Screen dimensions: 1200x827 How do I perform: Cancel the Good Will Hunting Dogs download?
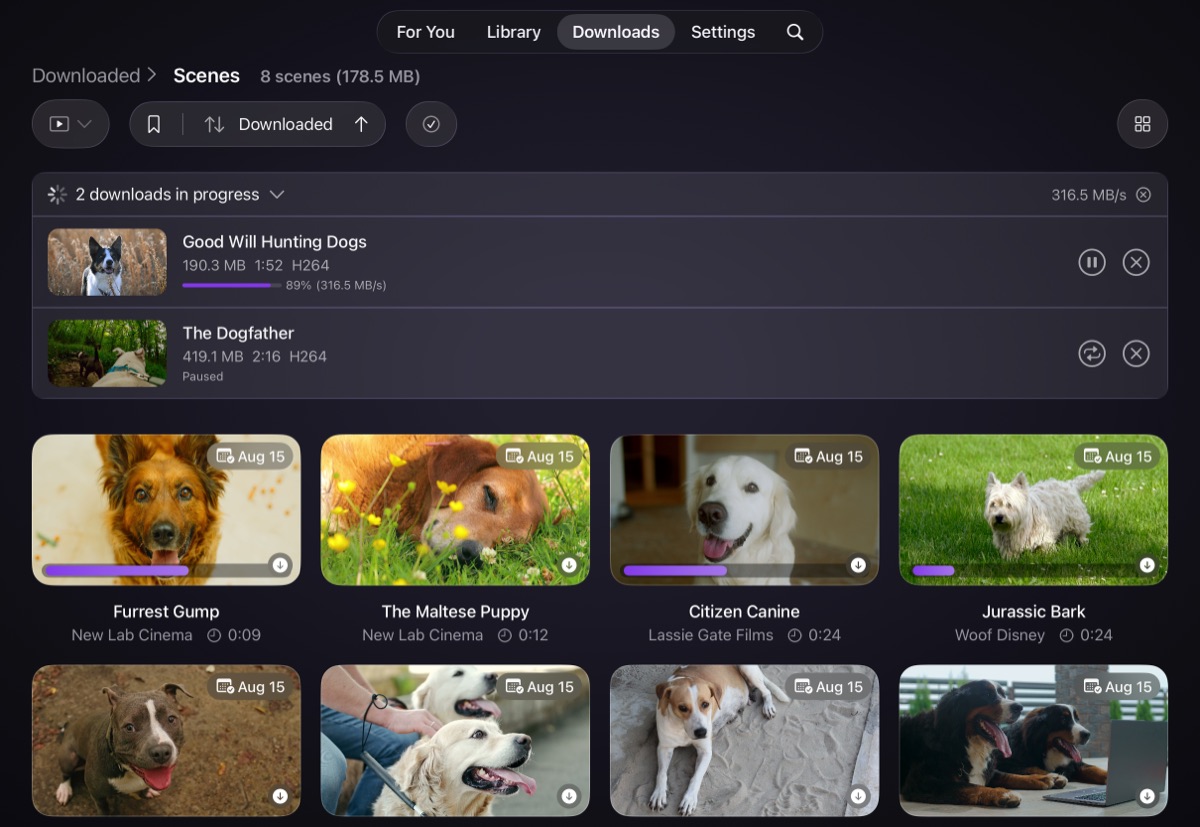[x=1136, y=262]
